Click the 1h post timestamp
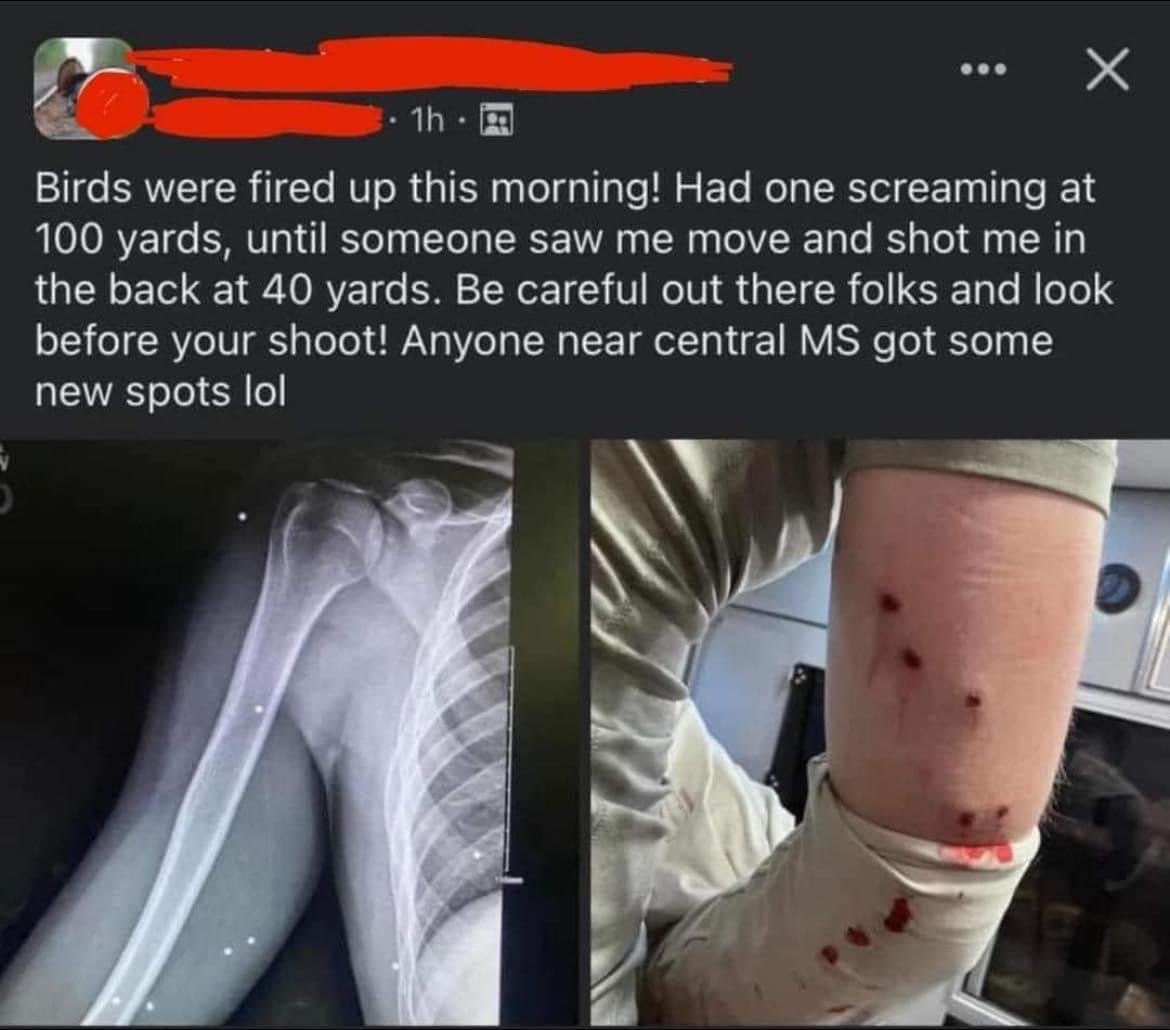Screen dimensions: 1170x1030 tap(428, 120)
